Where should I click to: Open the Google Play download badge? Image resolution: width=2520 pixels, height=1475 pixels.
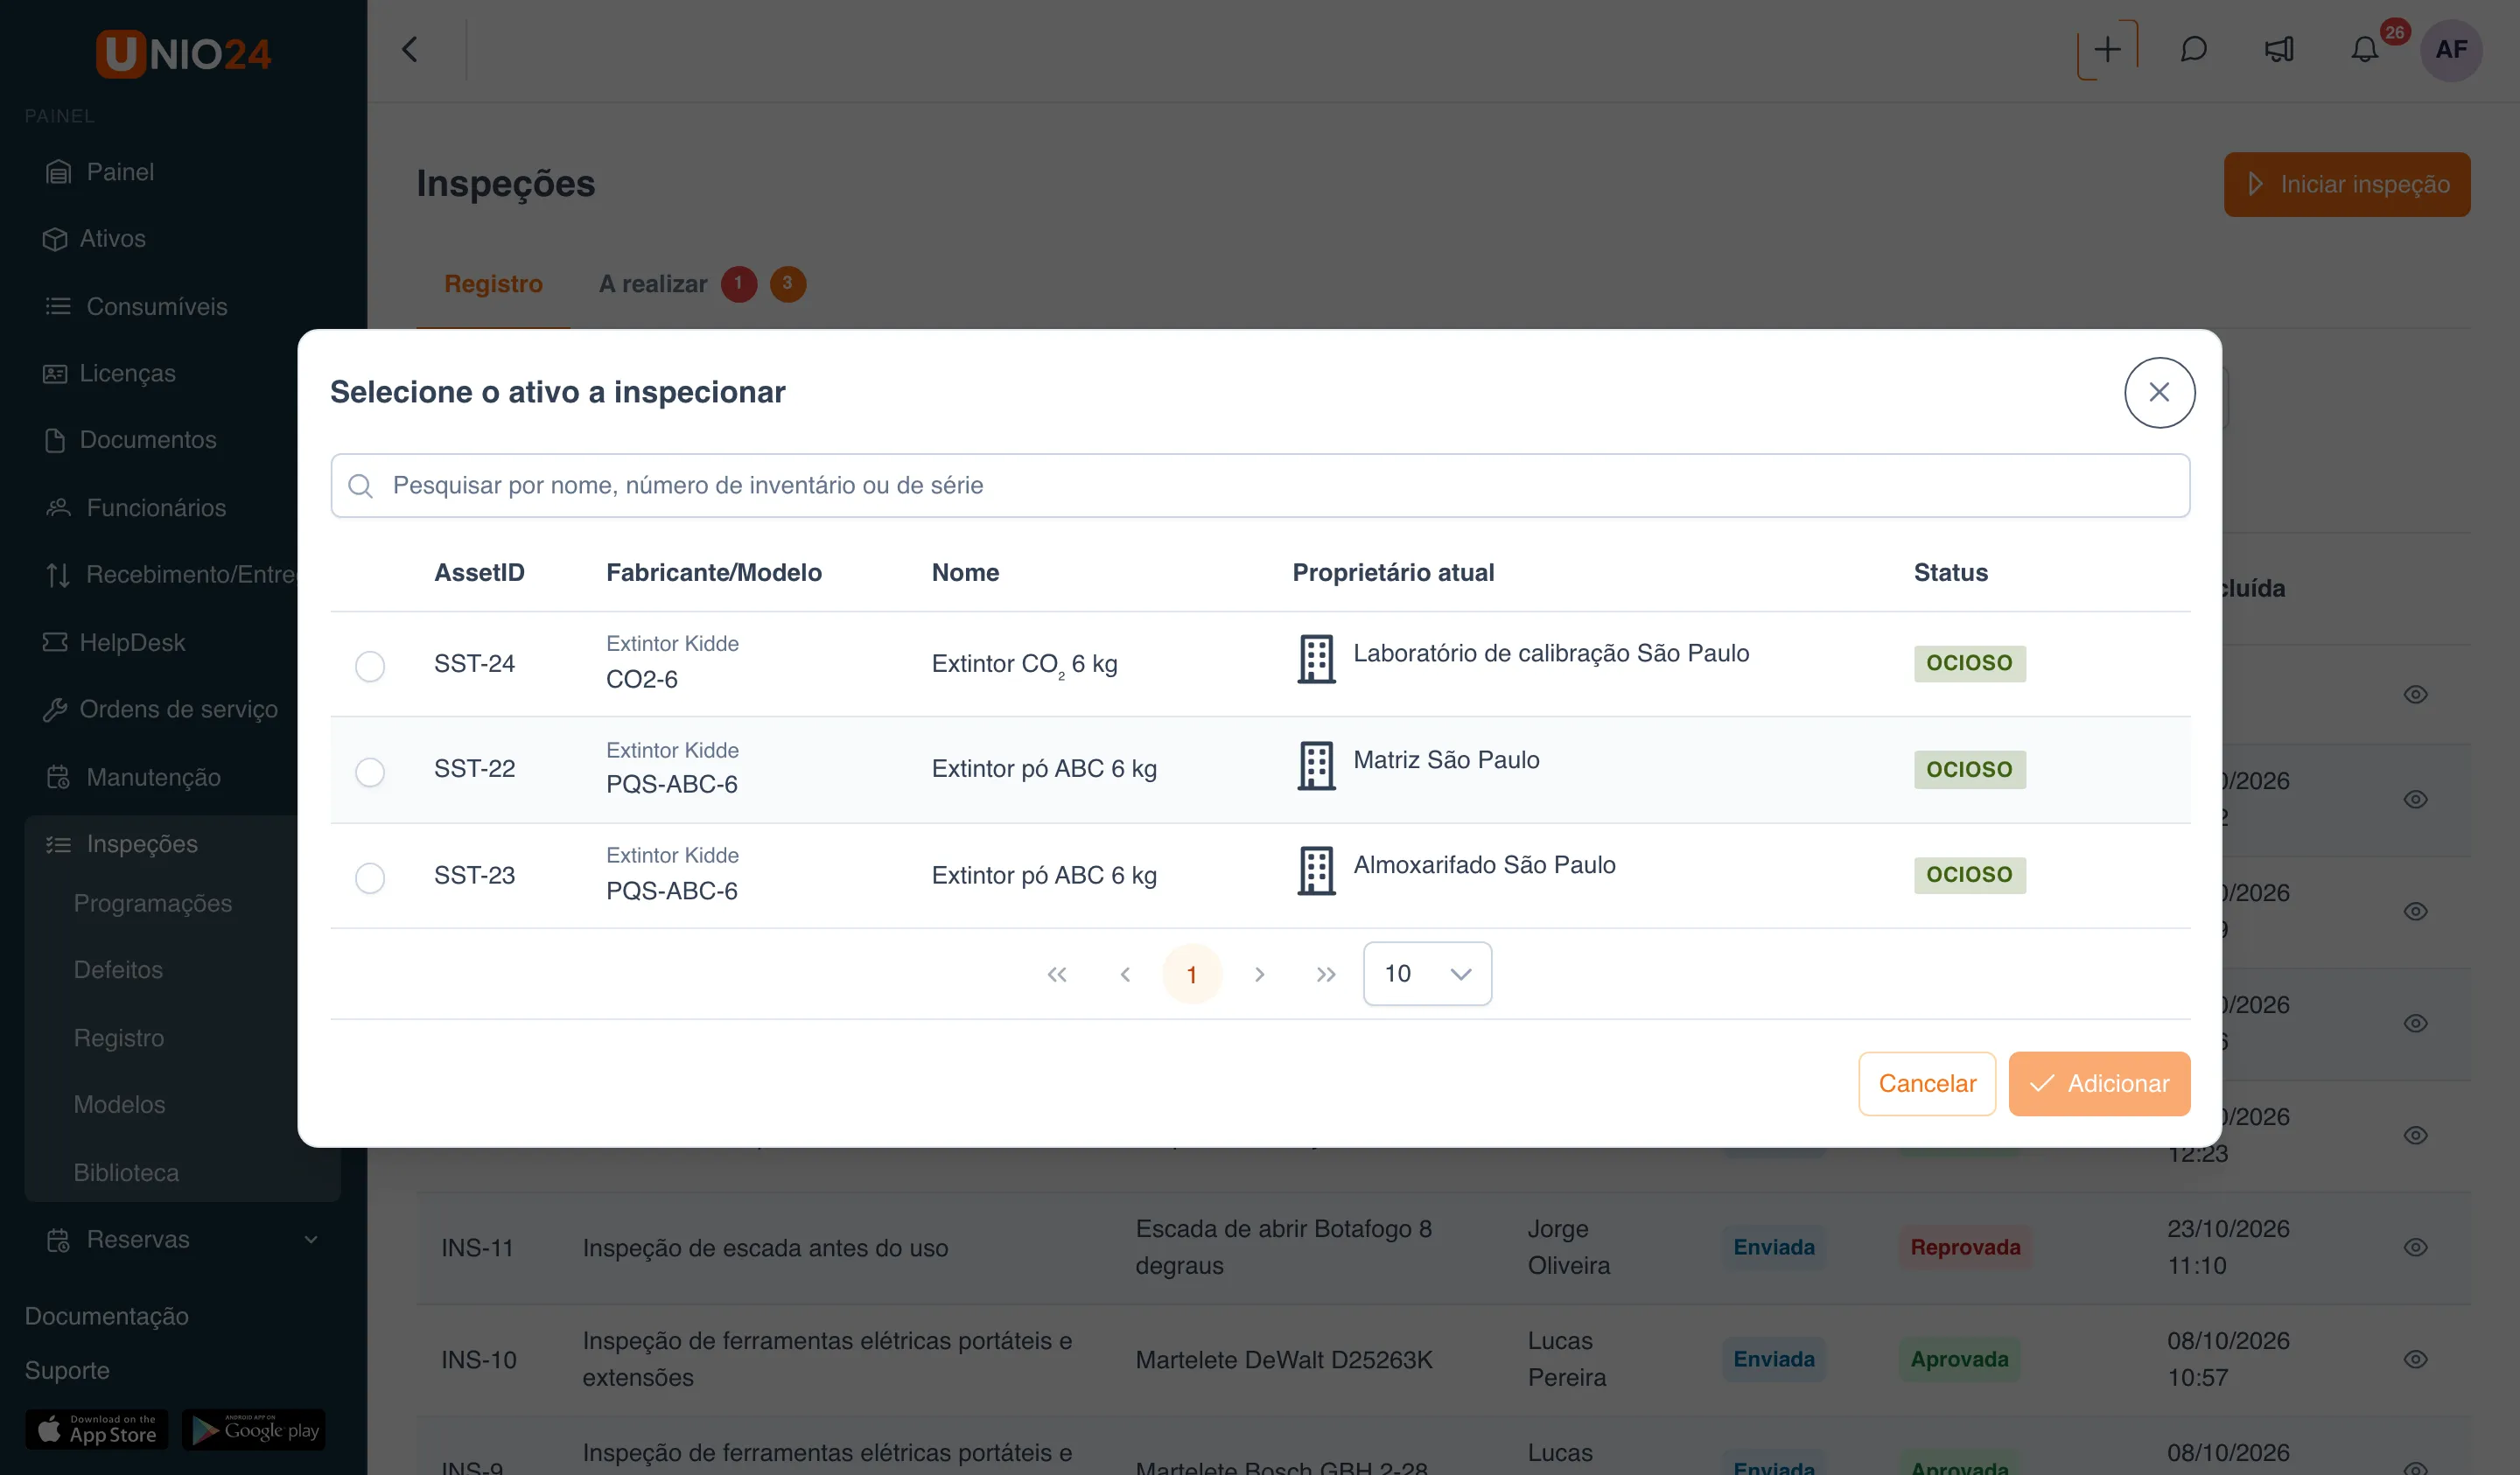tap(254, 1429)
